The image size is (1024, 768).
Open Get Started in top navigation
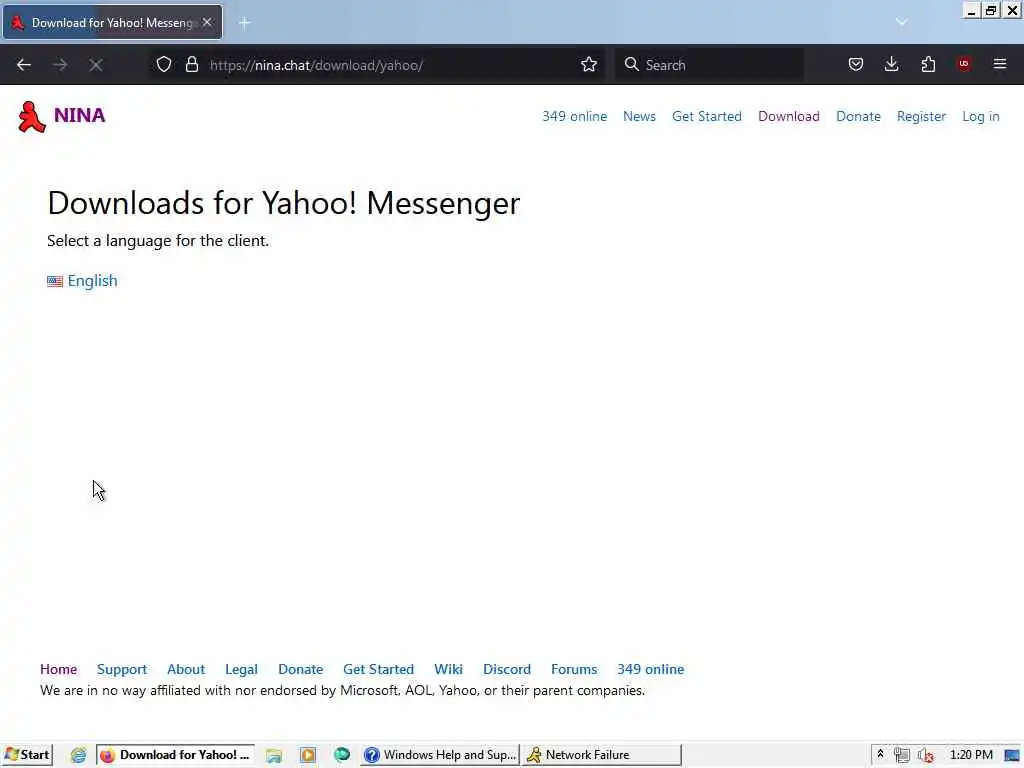coord(707,116)
